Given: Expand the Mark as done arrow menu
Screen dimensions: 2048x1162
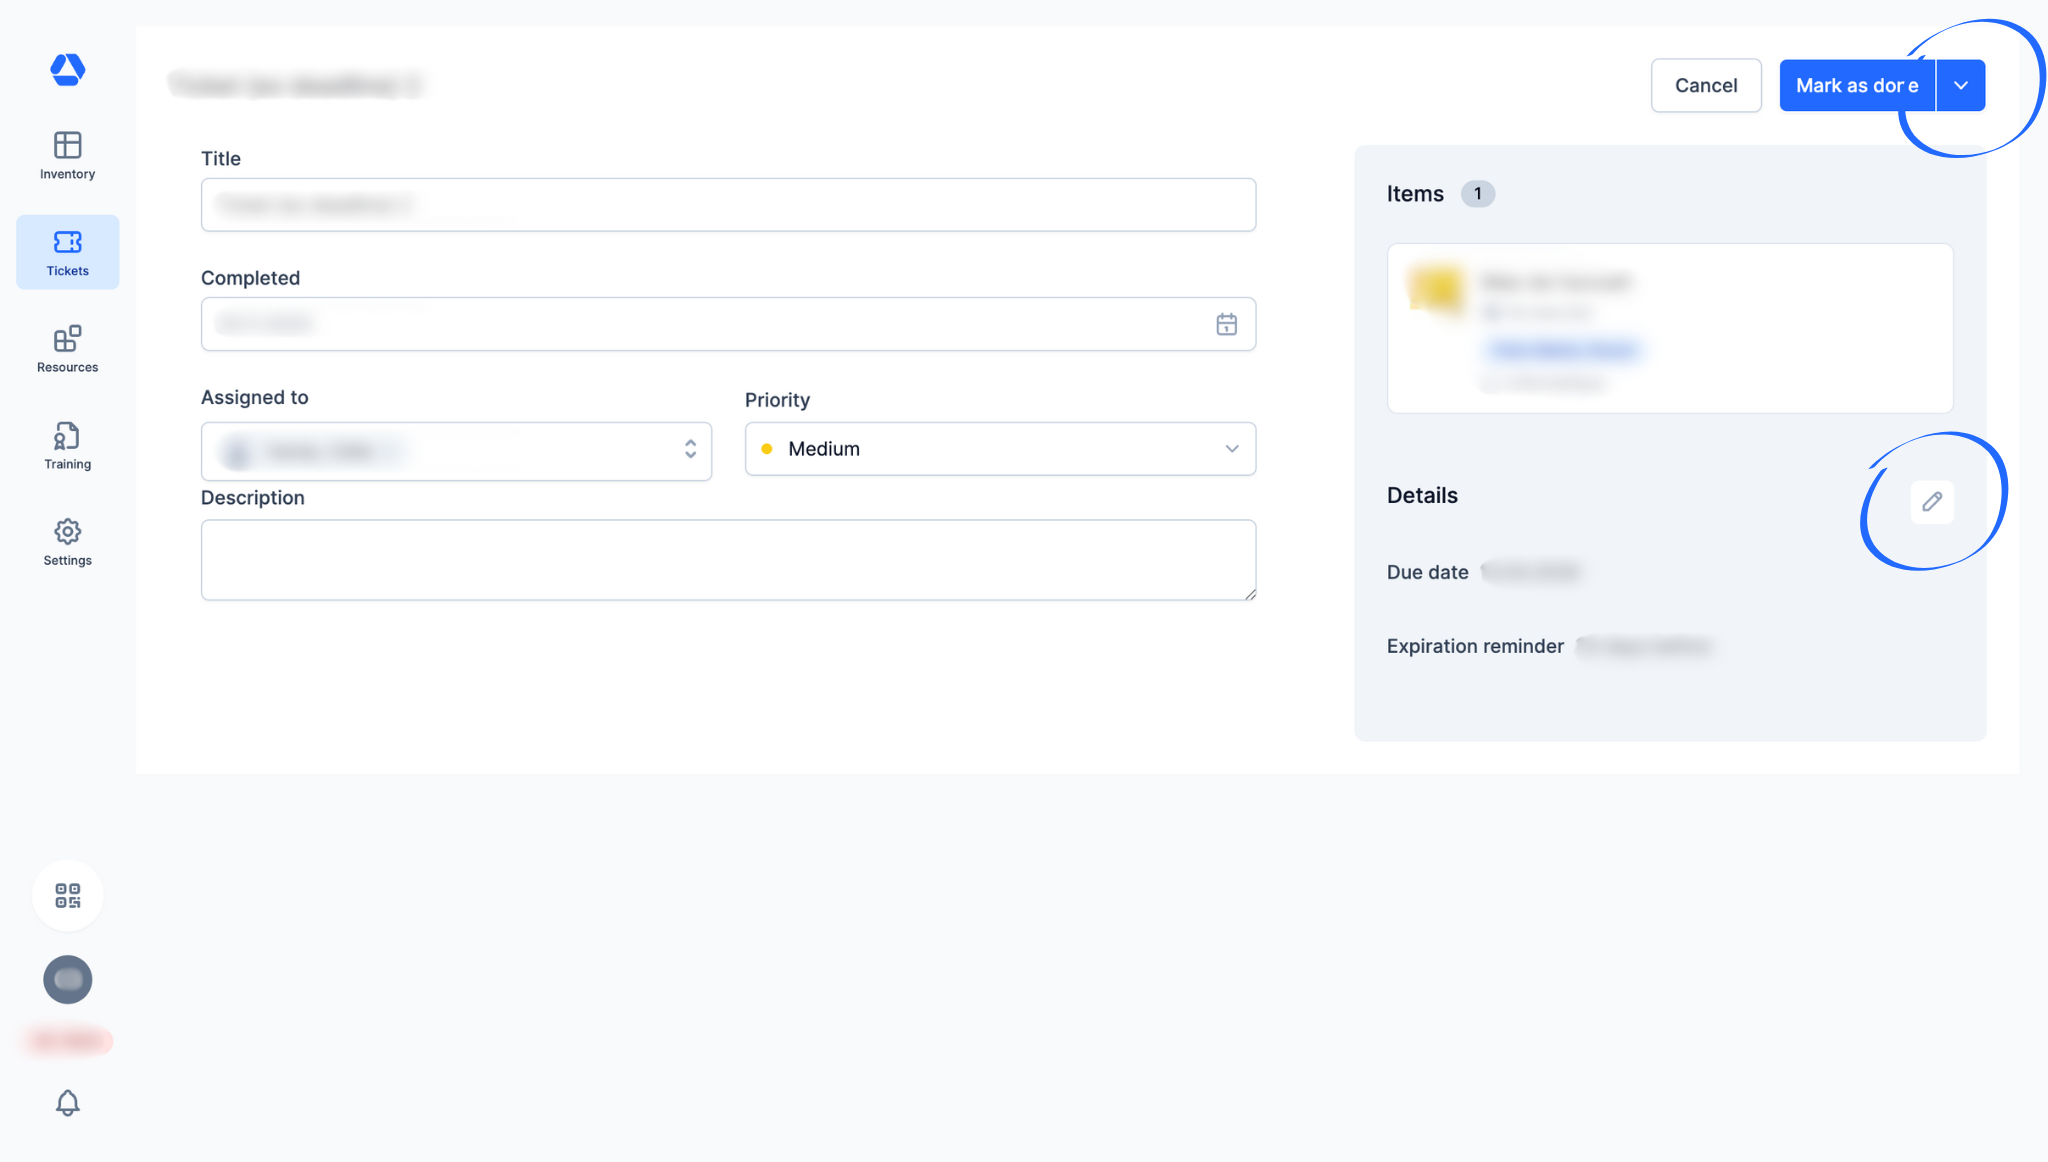Looking at the screenshot, I should (1960, 85).
